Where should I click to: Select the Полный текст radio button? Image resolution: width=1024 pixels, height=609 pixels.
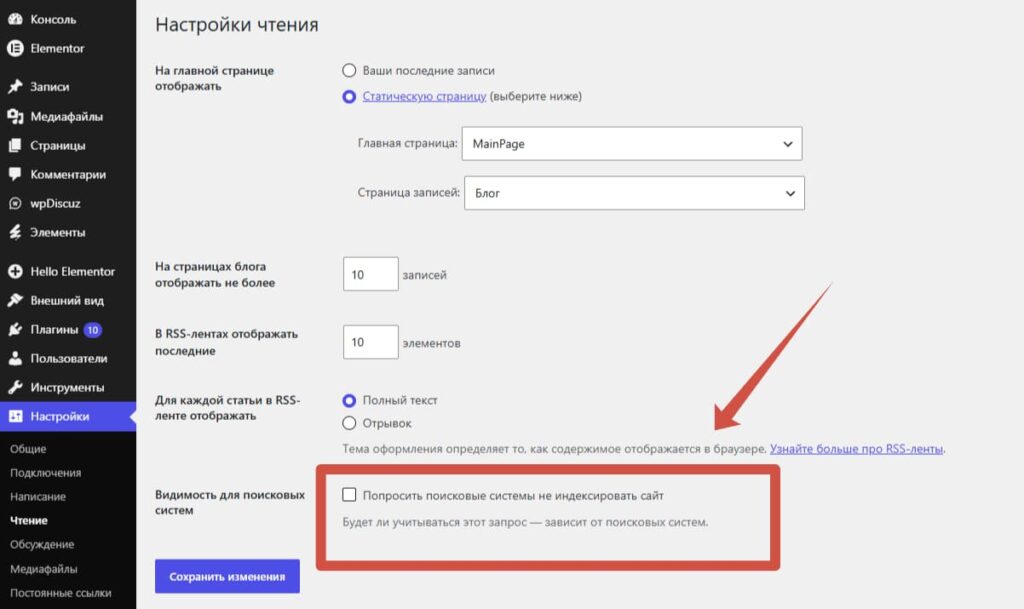point(349,400)
